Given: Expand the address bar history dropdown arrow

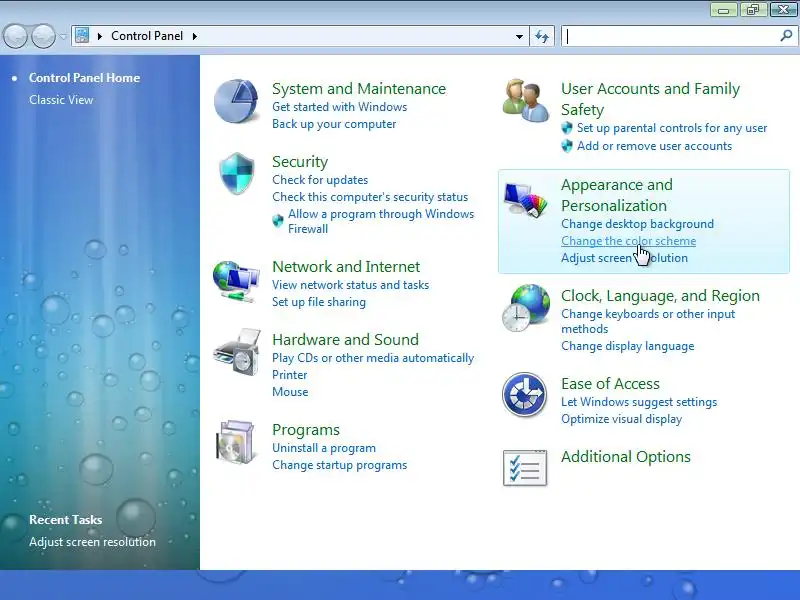Looking at the screenshot, I should coord(519,36).
